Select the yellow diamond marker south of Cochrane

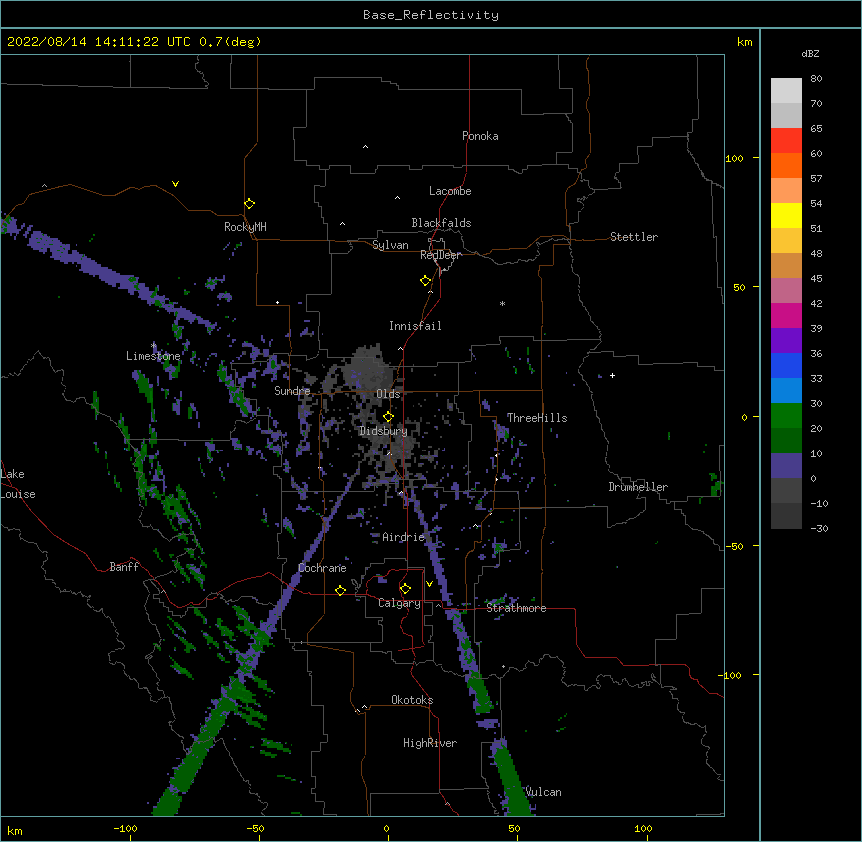tap(340, 590)
